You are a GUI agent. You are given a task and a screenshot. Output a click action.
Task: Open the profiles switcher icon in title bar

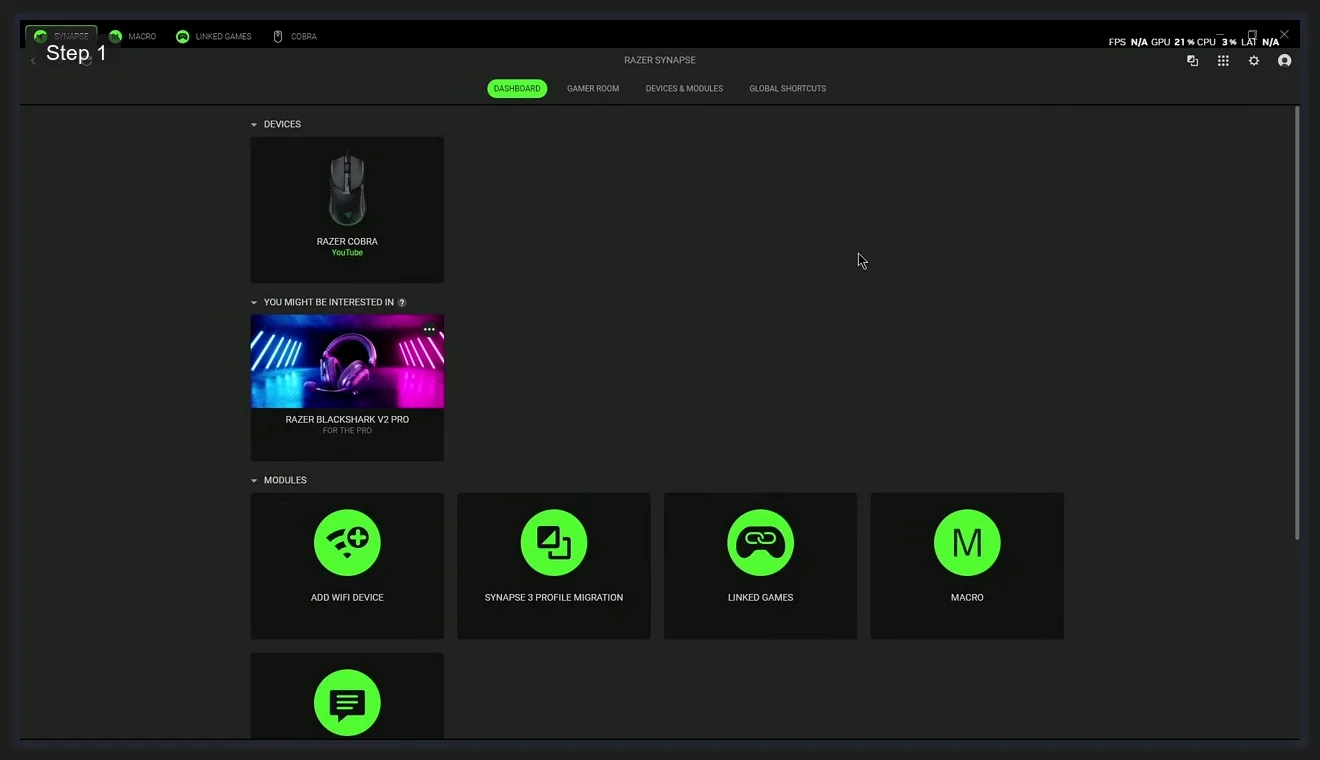(x=1192, y=60)
